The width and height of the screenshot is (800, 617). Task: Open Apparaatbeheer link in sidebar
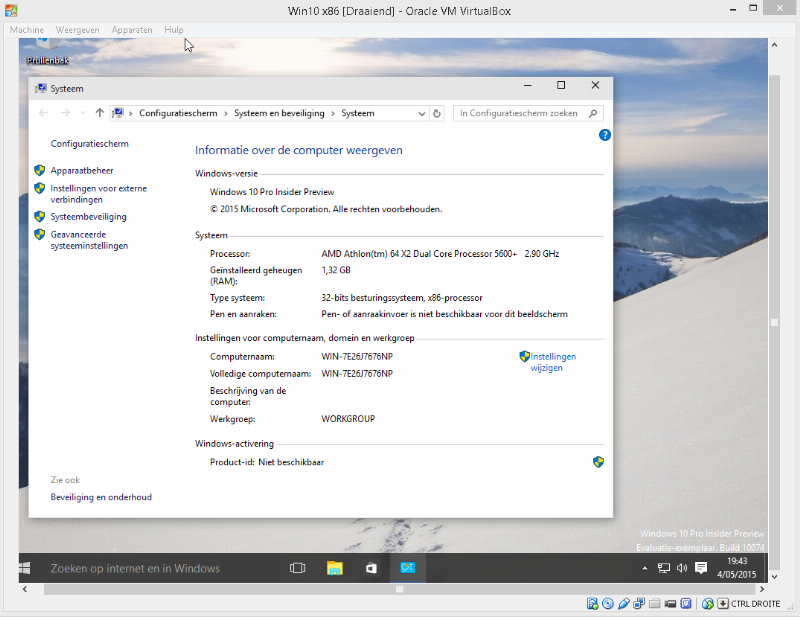pos(82,171)
